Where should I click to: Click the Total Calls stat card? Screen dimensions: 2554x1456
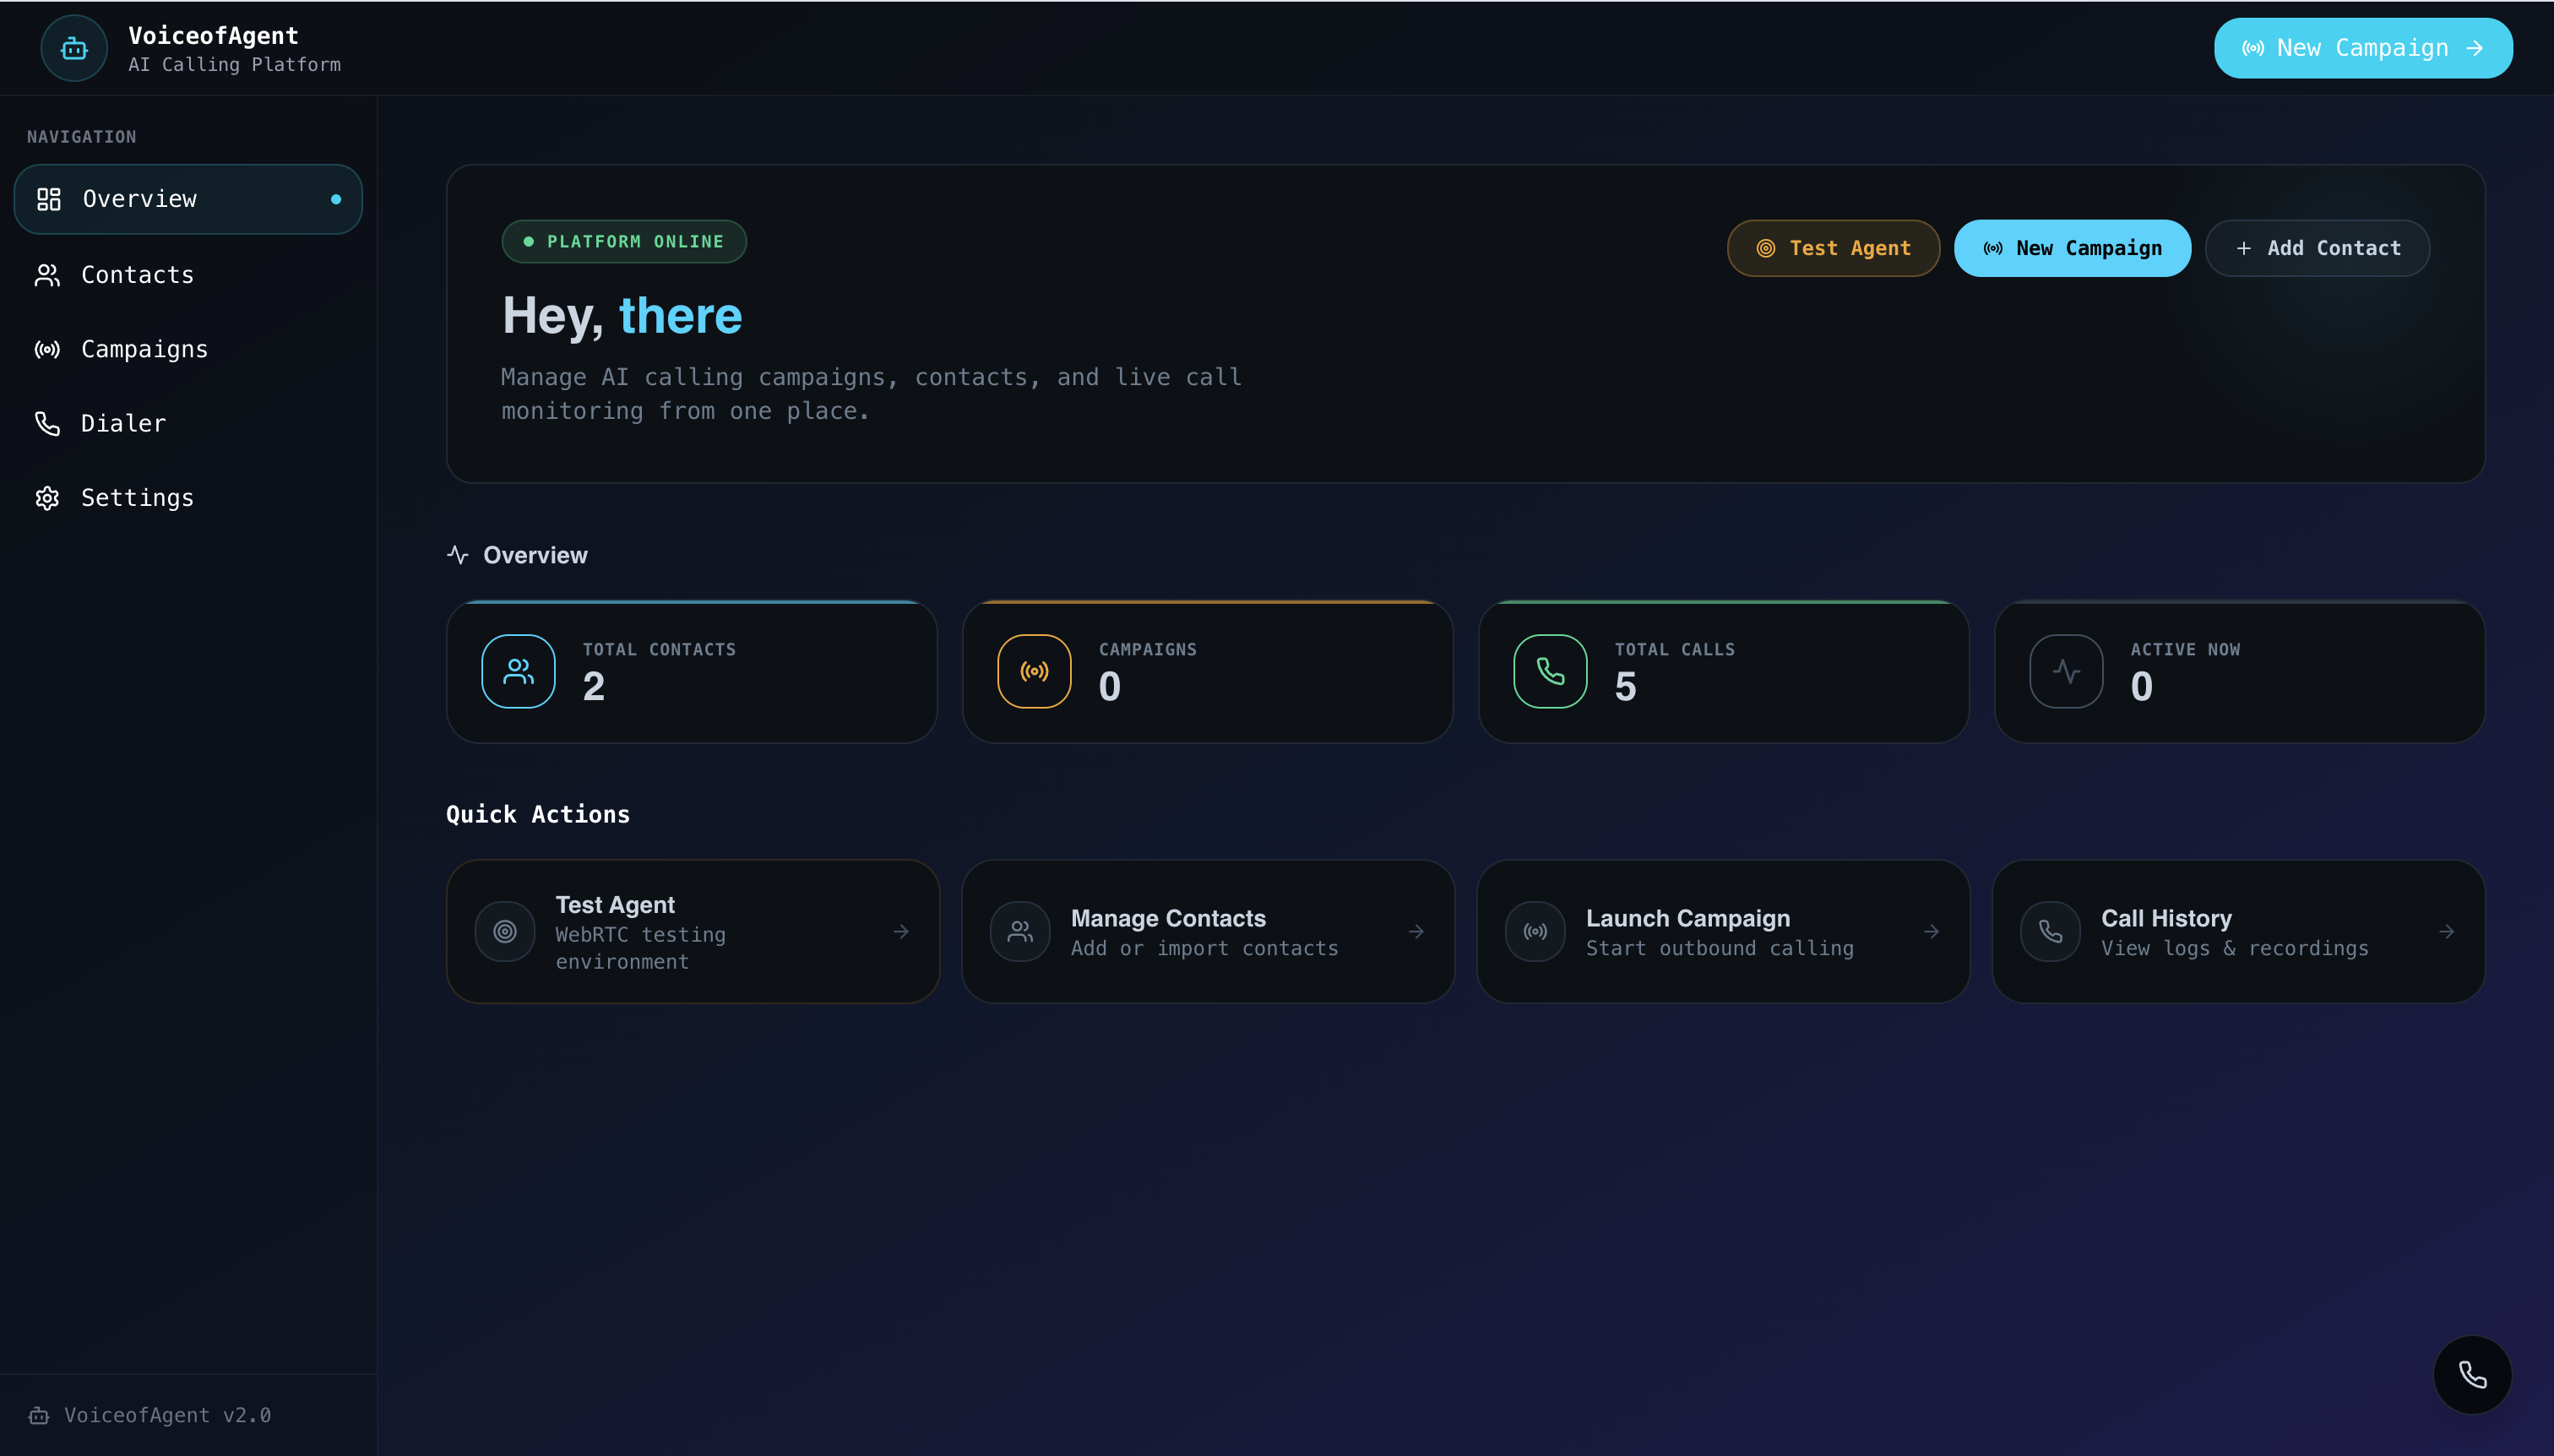click(x=1723, y=671)
